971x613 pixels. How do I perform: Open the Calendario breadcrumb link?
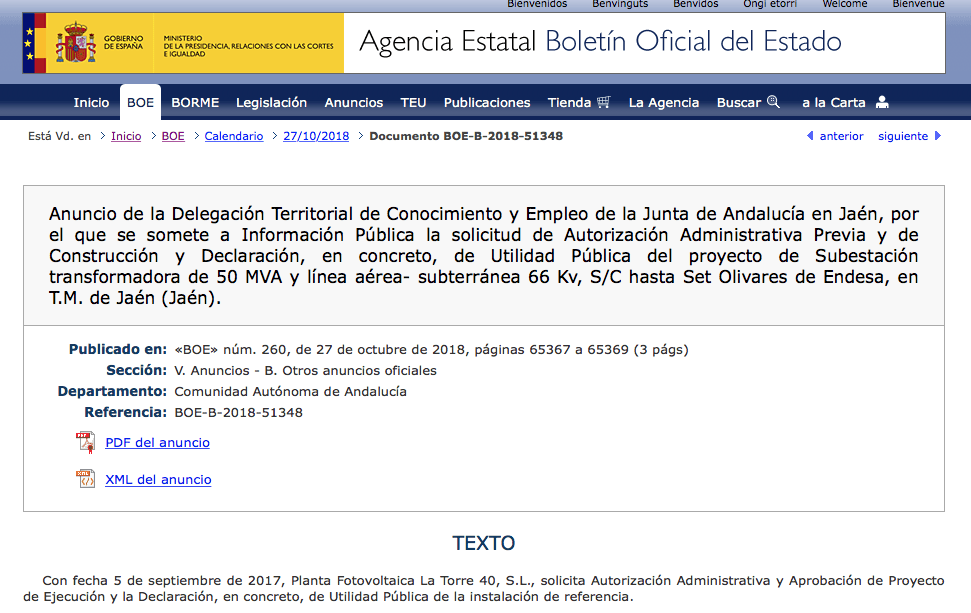pyautogui.click(x=234, y=136)
